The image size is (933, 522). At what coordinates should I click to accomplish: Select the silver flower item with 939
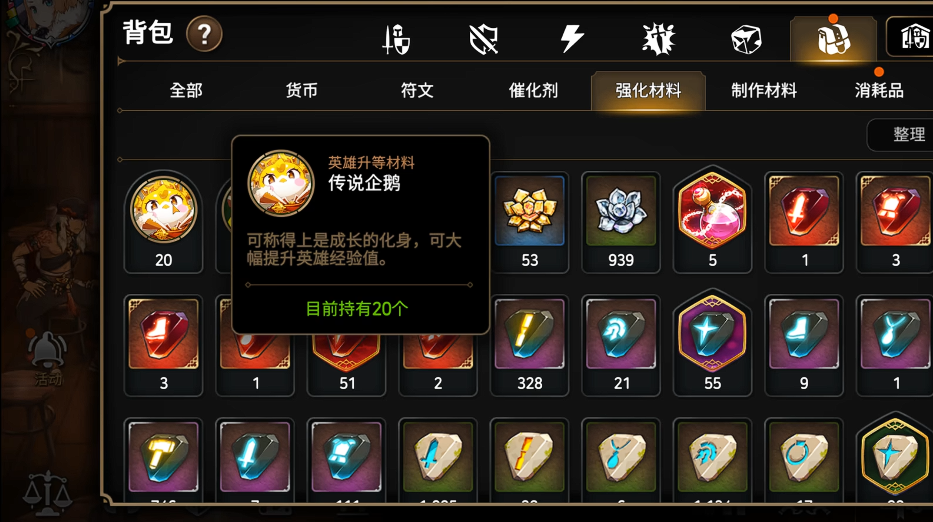pos(621,222)
